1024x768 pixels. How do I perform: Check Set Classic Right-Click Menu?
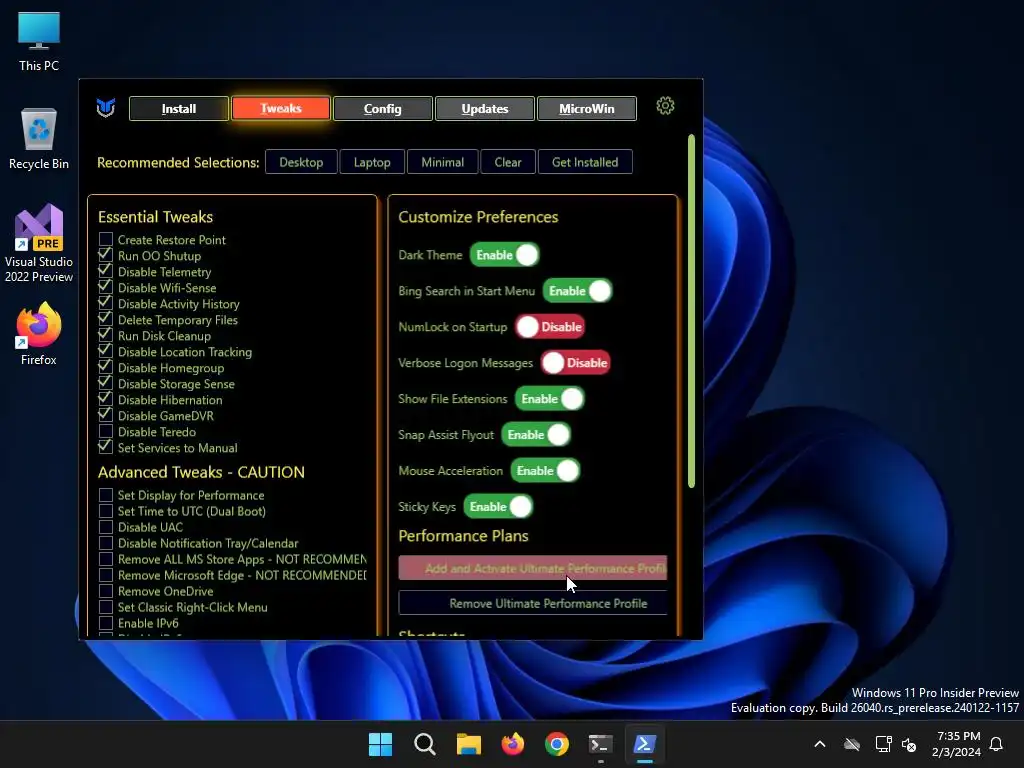click(x=106, y=607)
